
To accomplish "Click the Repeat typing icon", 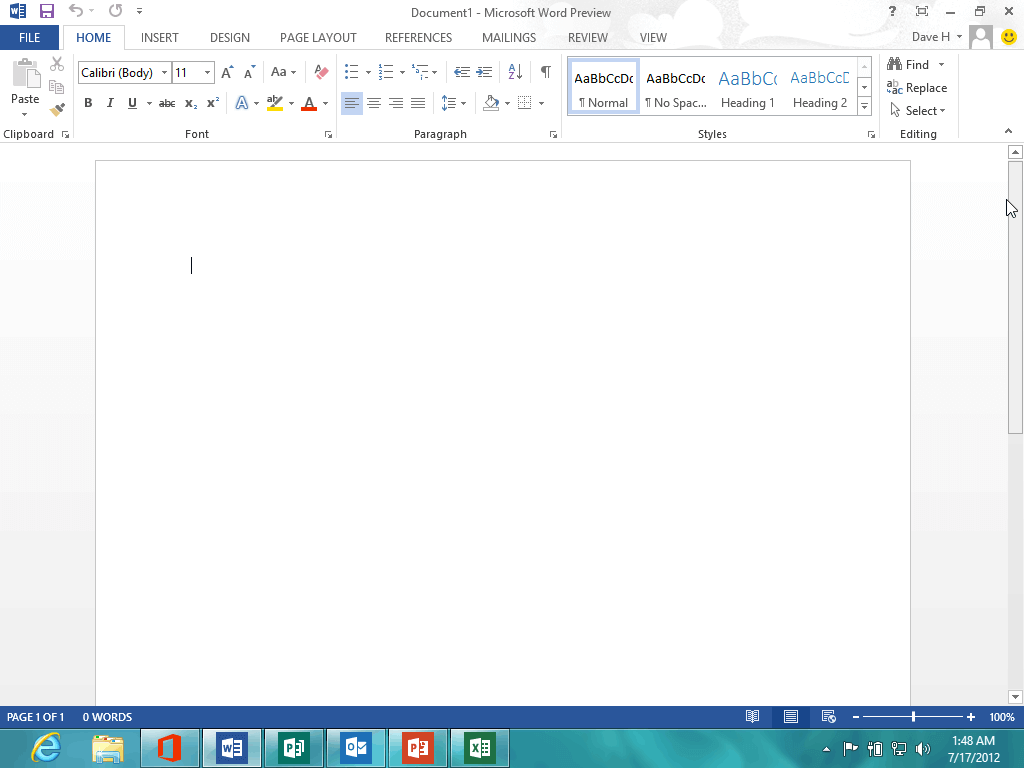I will pos(116,11).
